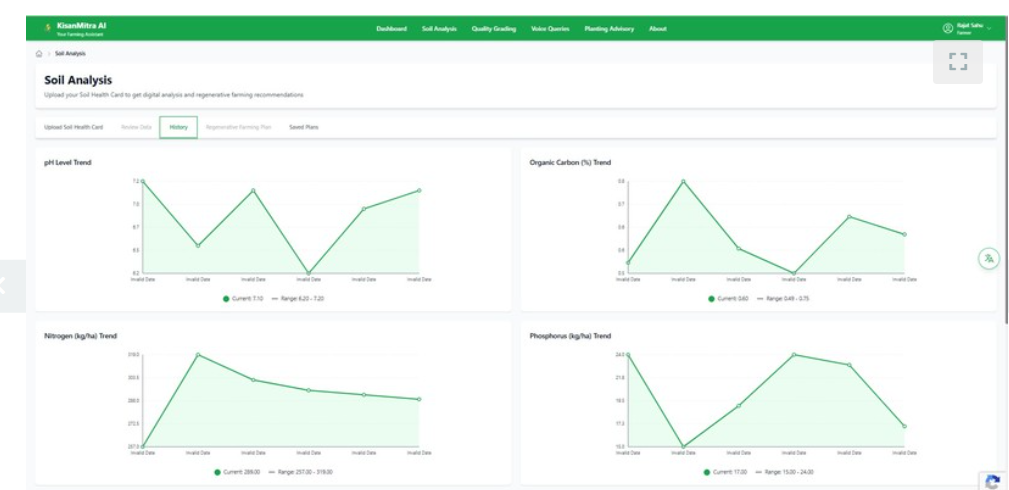Go to Voice Queries in navigation bar

(550, 29)
